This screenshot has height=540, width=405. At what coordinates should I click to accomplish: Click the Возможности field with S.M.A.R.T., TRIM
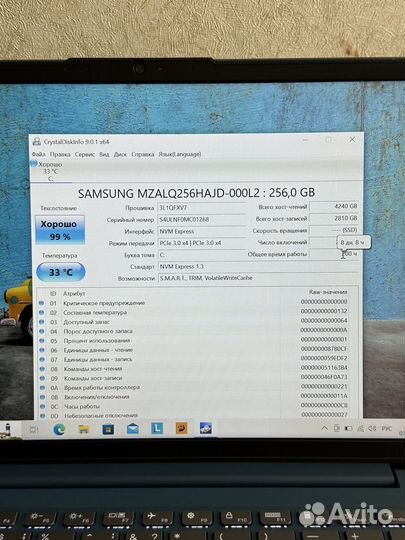(258, 278)
